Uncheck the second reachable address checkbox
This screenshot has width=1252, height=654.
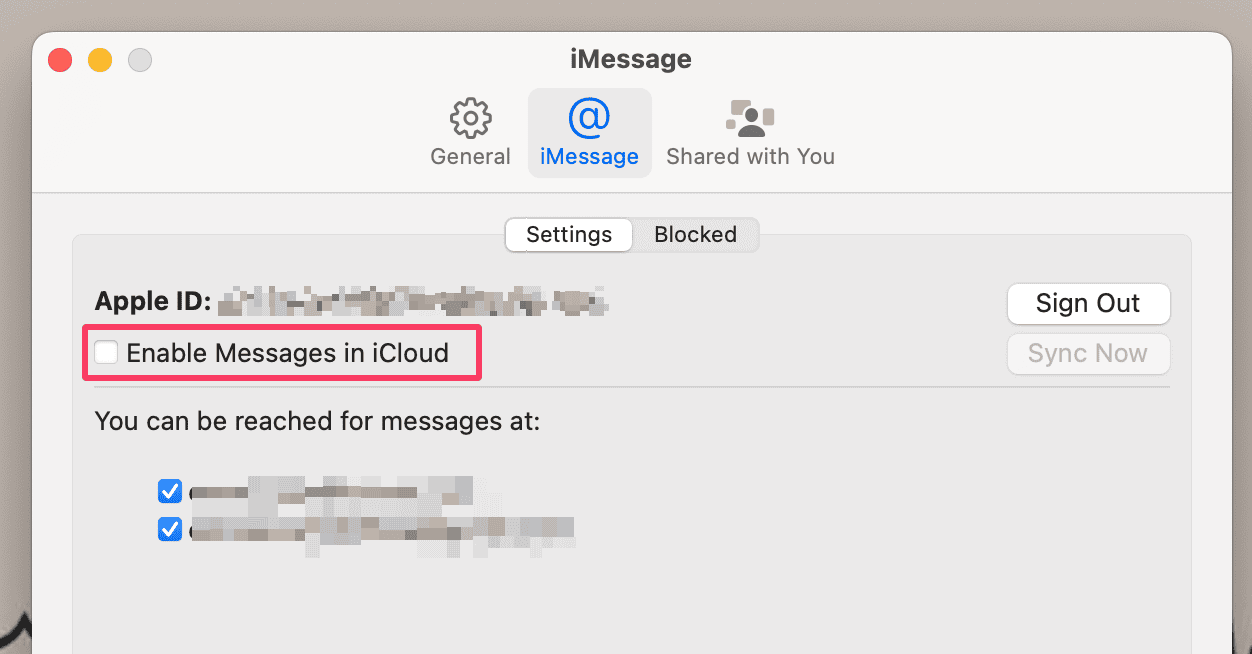click(x=170, y=529)
